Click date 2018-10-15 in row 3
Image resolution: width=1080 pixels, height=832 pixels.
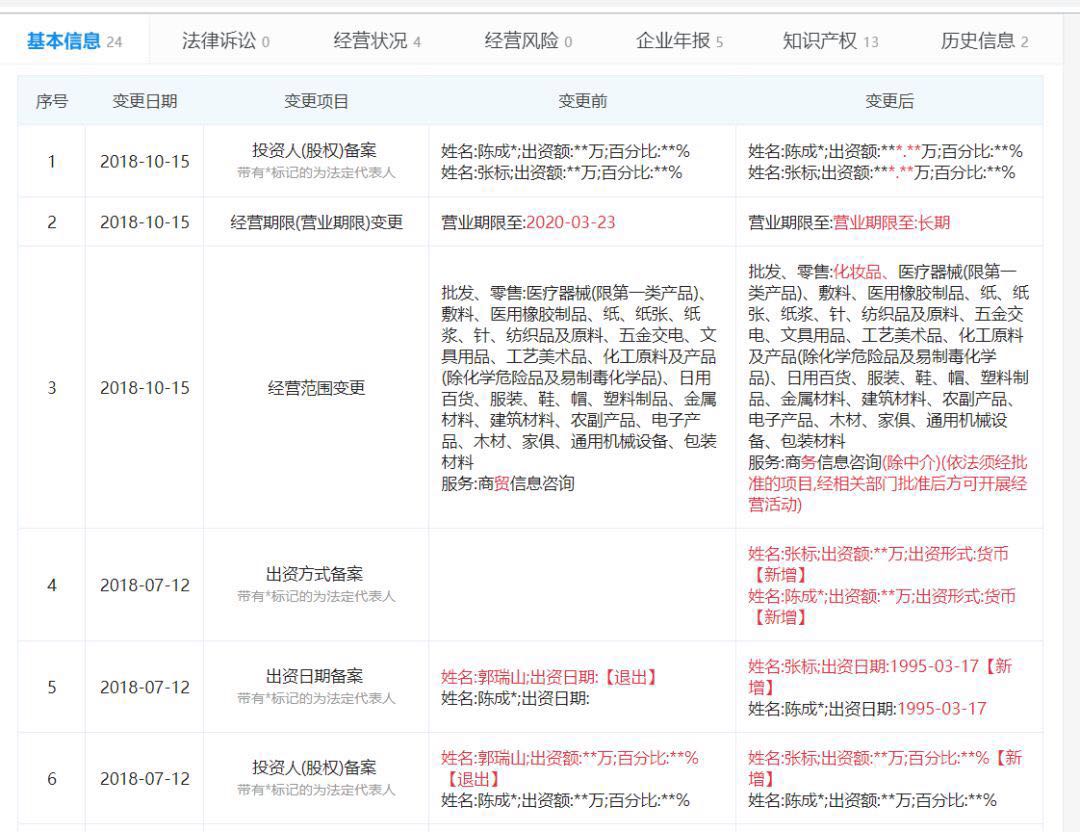(x=145, y=388)
